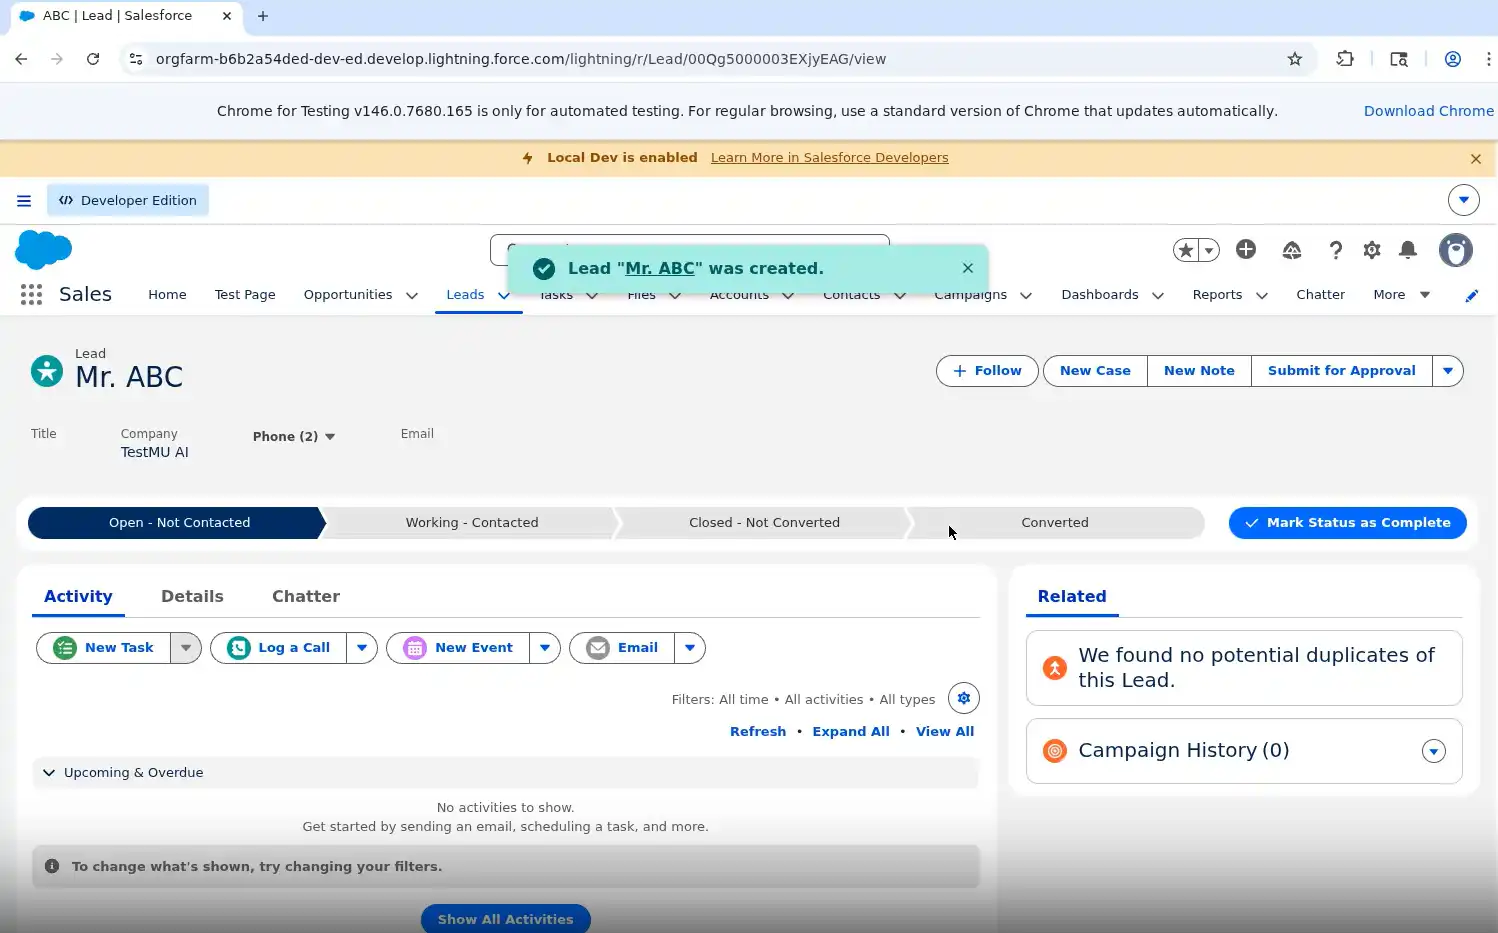Click the New Event calendar icon
The width and height of the screenshot is (1498, 933).
tap(415, 648)
